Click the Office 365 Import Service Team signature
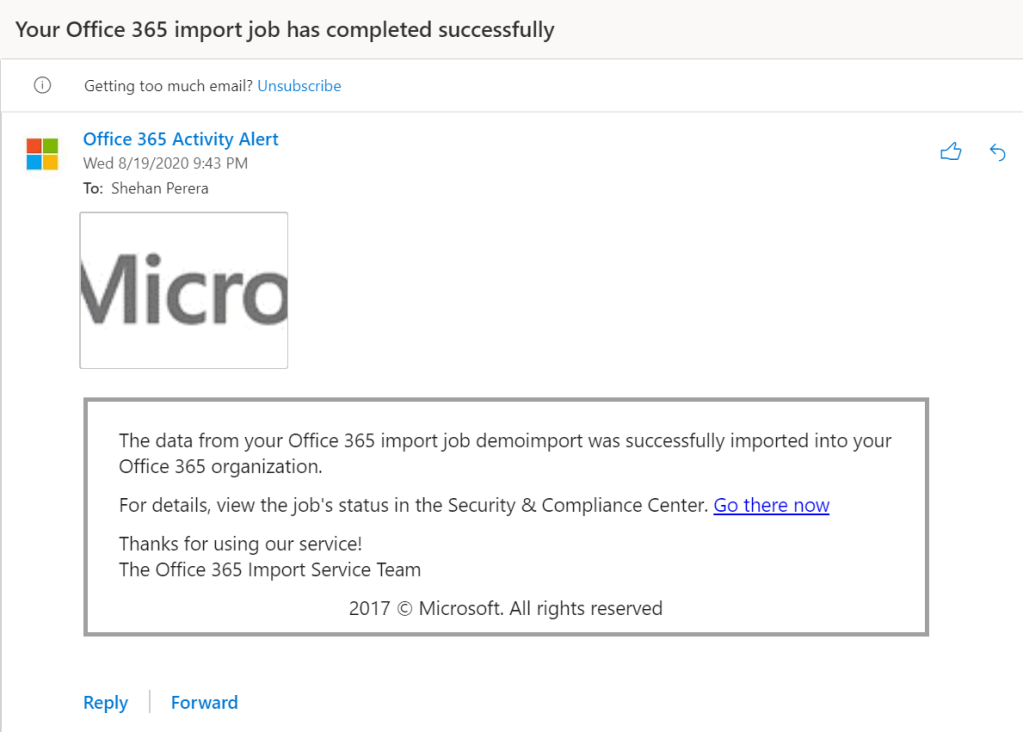This screenshot has height=732, width=1023. 270,570
